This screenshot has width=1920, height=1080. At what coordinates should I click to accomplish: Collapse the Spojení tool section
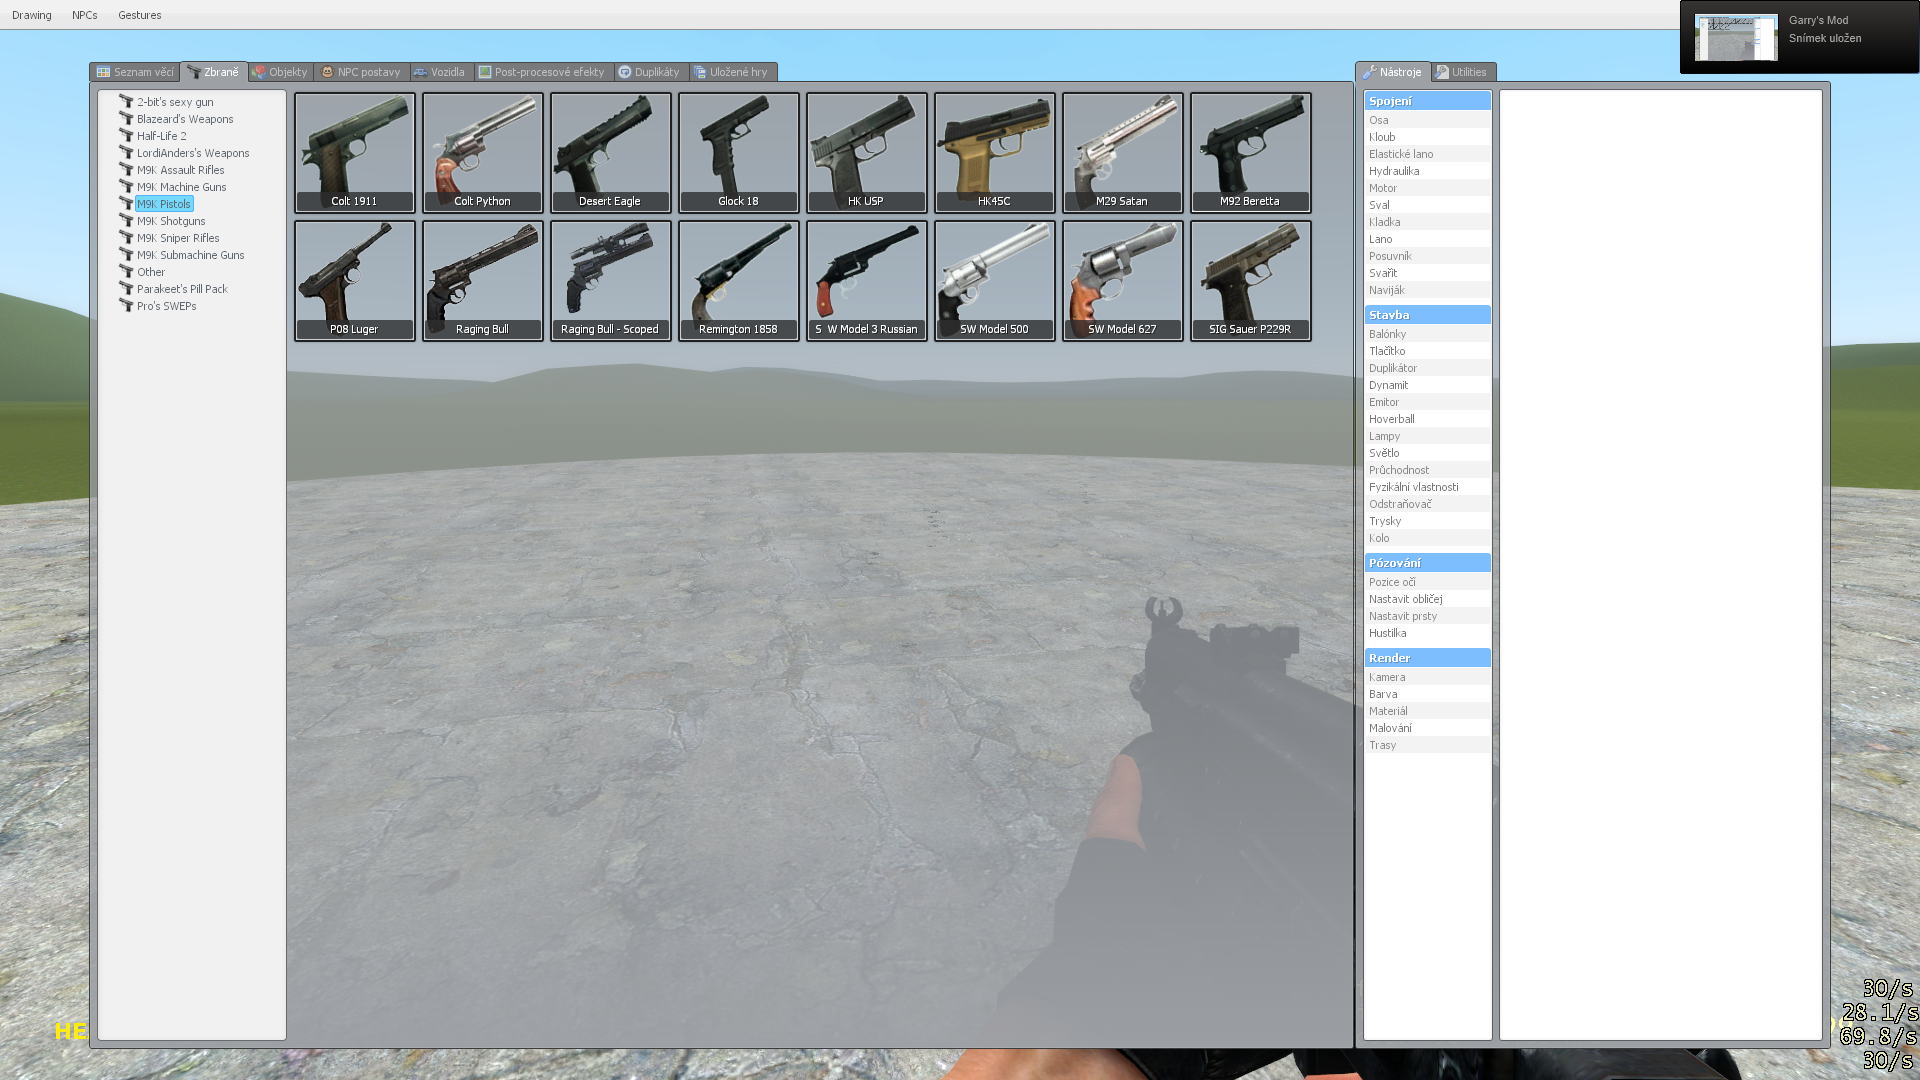coord(1428,101)
